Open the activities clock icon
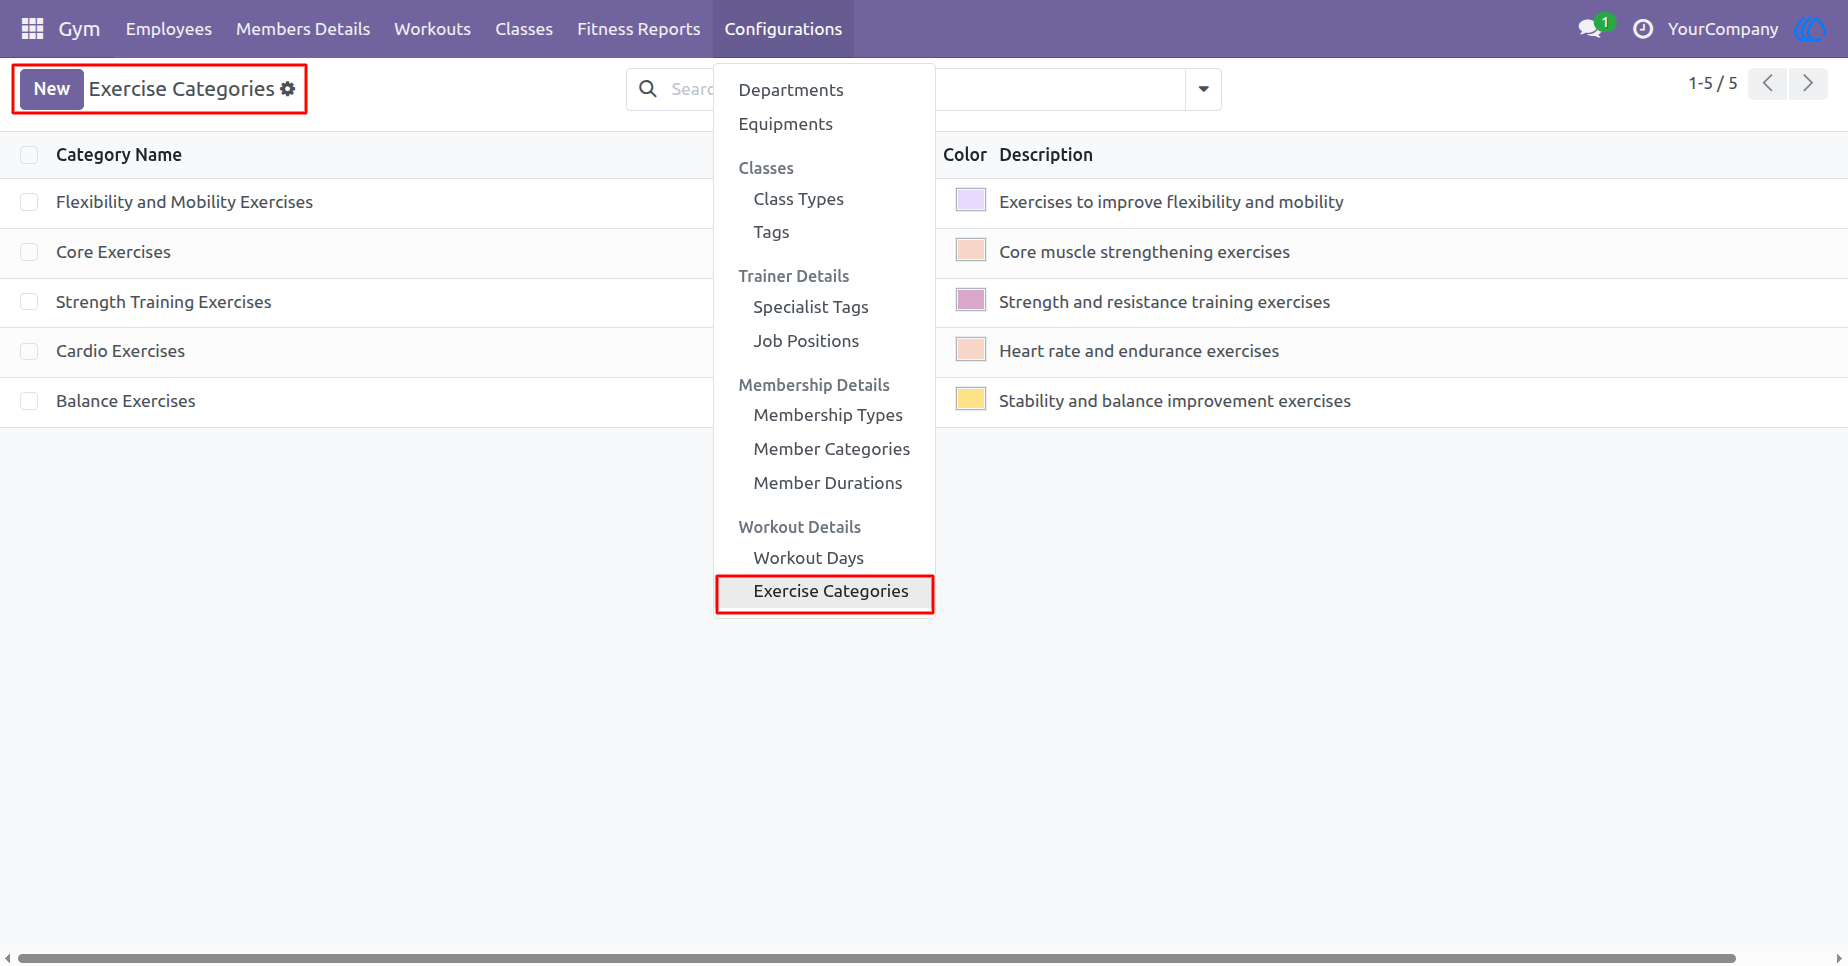Viewport: 1848px width, 966px height. [x=1643, y=29]
